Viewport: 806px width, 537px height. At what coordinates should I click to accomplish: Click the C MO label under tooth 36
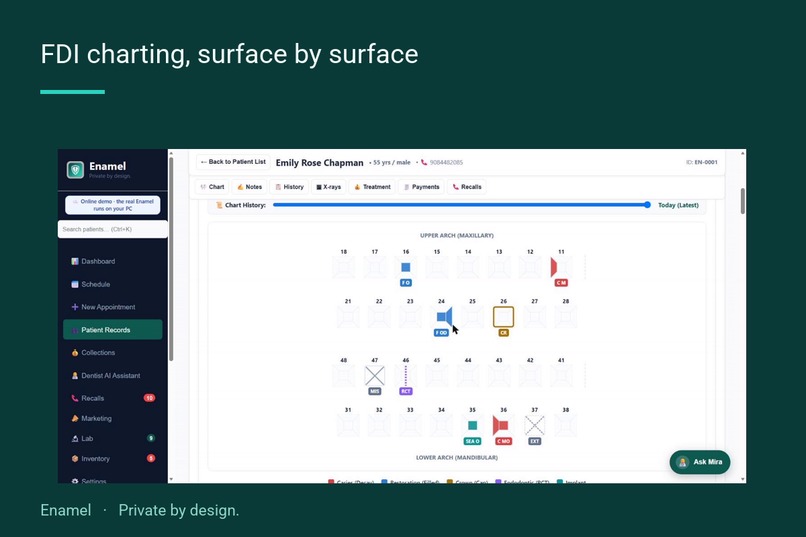click(x=503, y=441)
